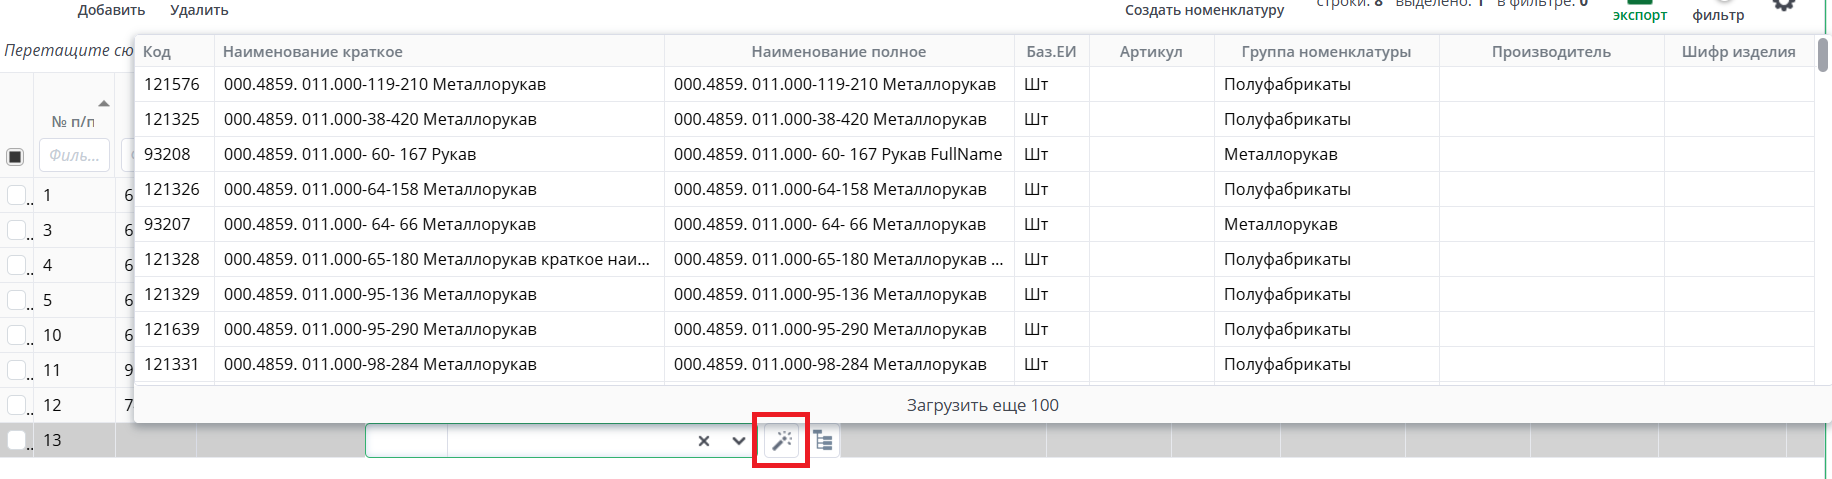Viewport: 1832px width, 479px height.
Task: Clear the combo box with the X icon
Action: point(704,441)
